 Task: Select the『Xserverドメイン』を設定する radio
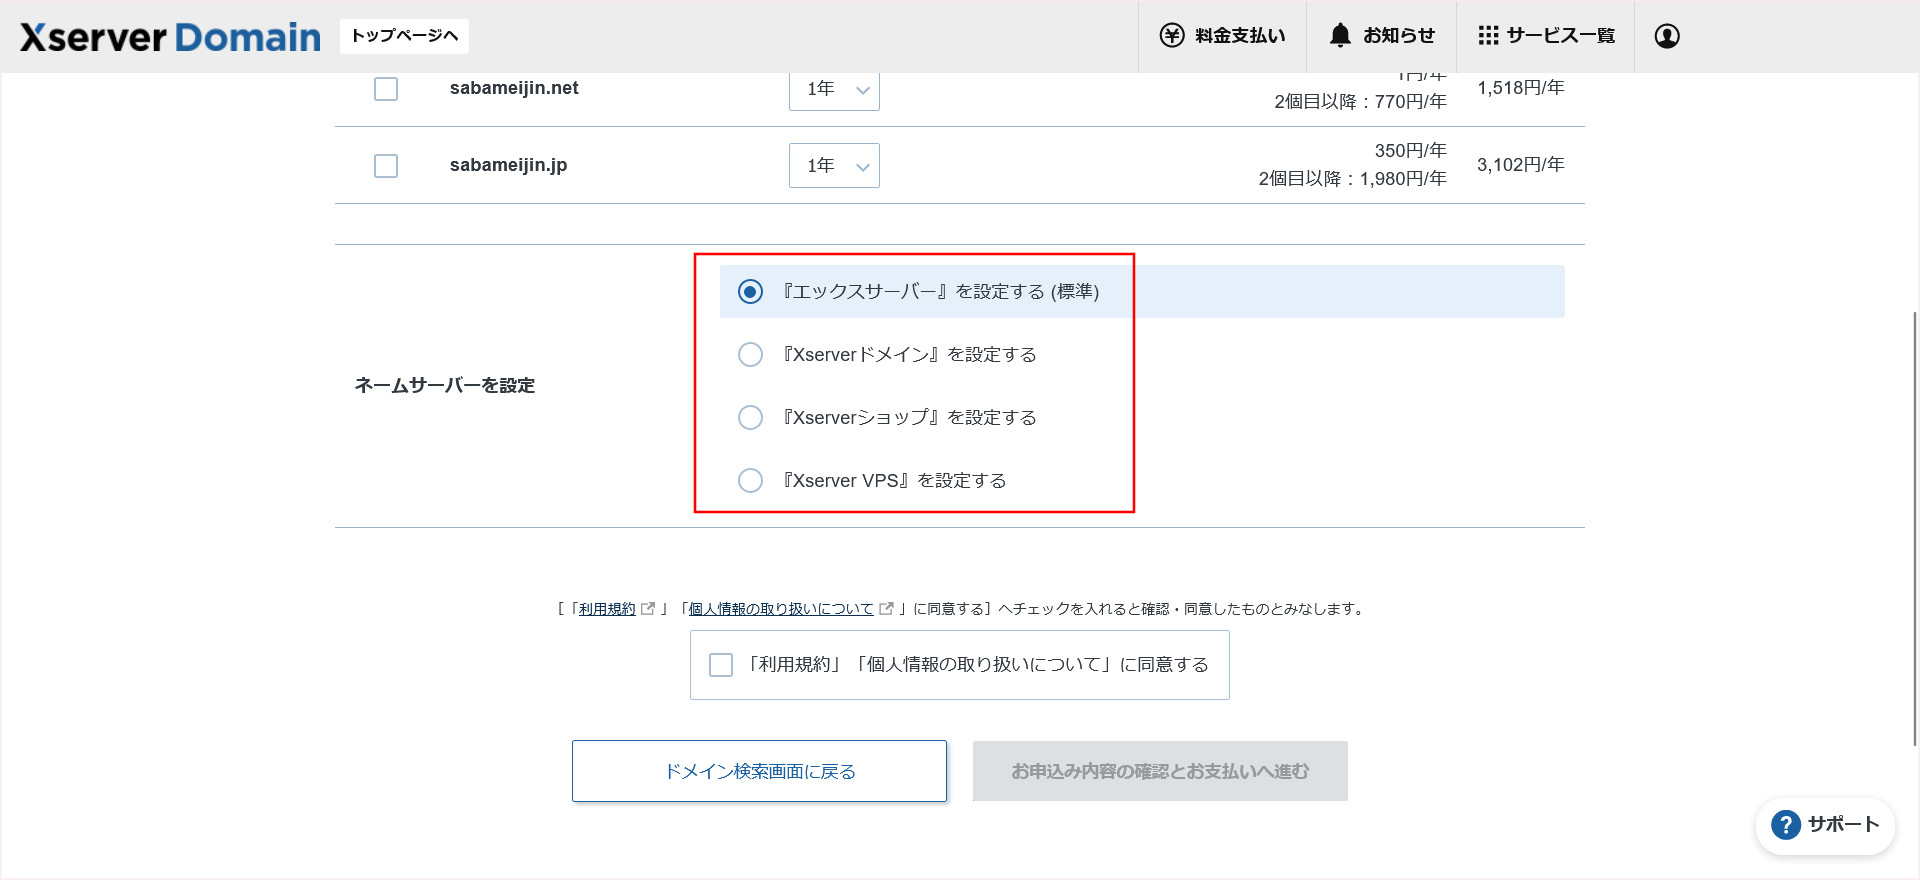(x=750, y=355)
